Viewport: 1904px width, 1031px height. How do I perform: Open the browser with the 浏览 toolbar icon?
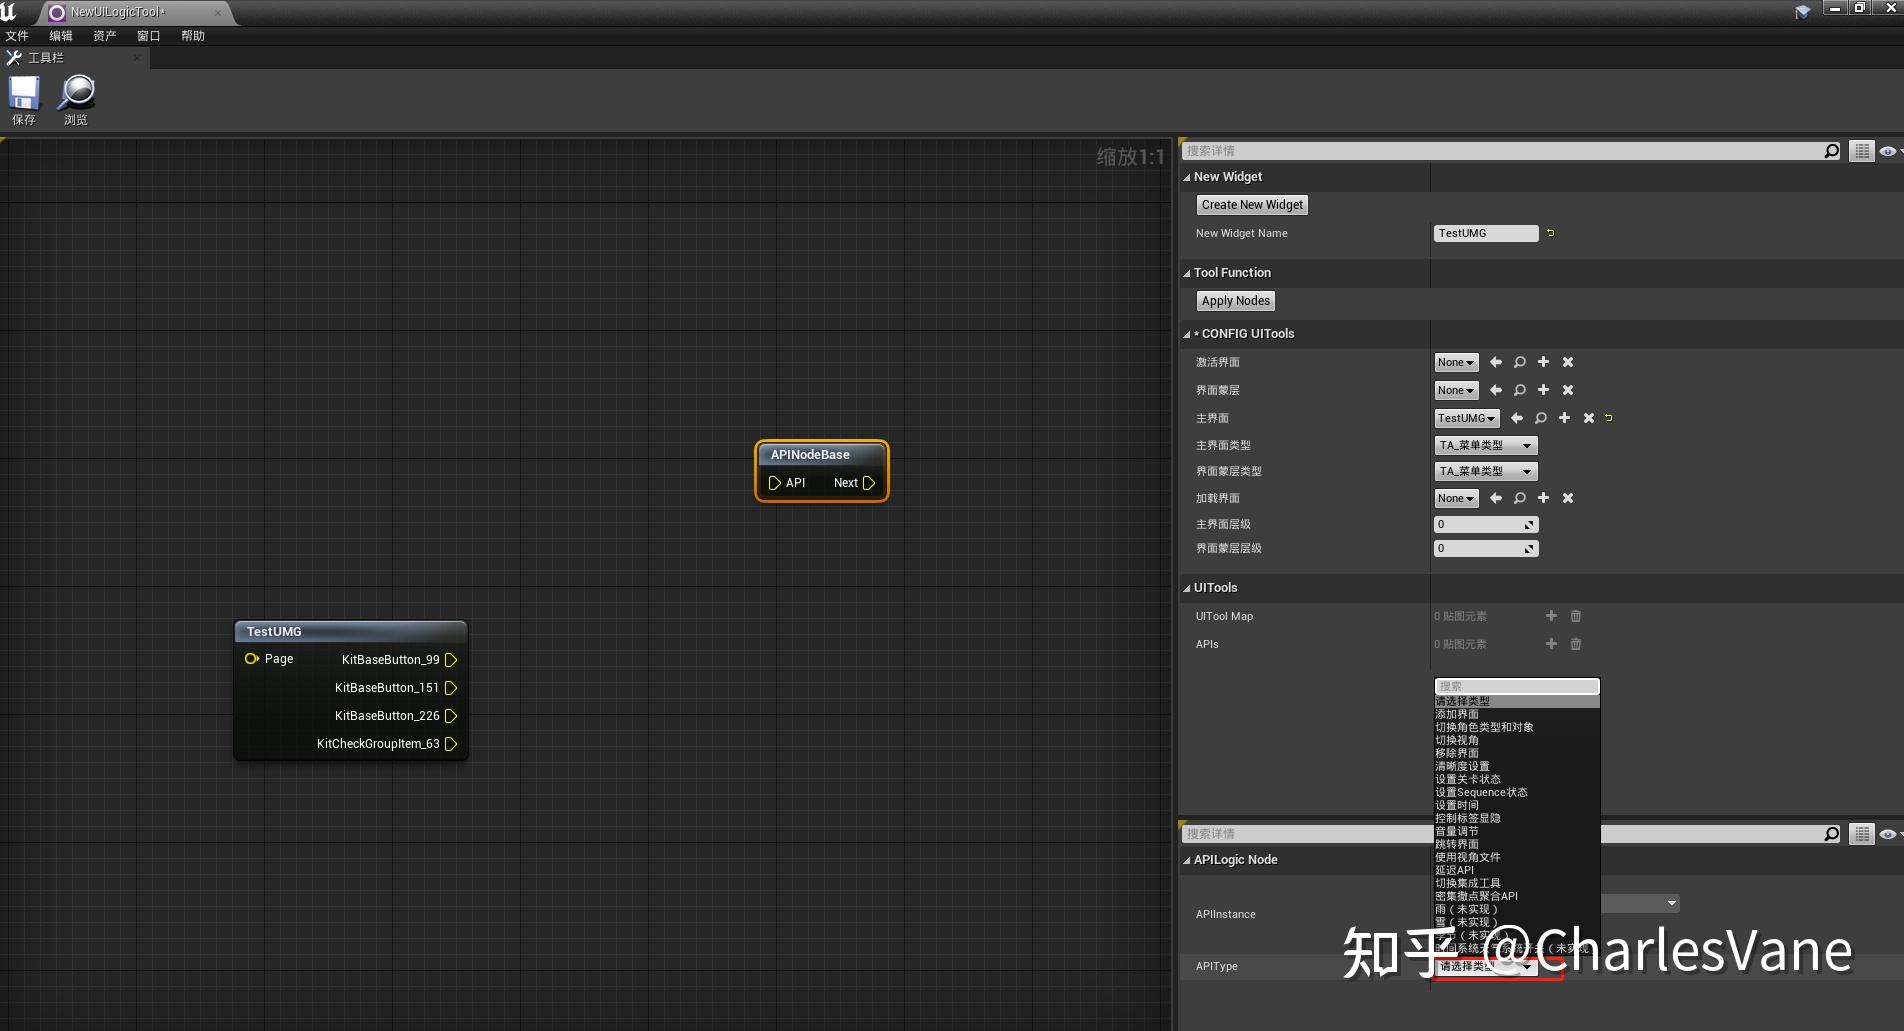point(75,98)
